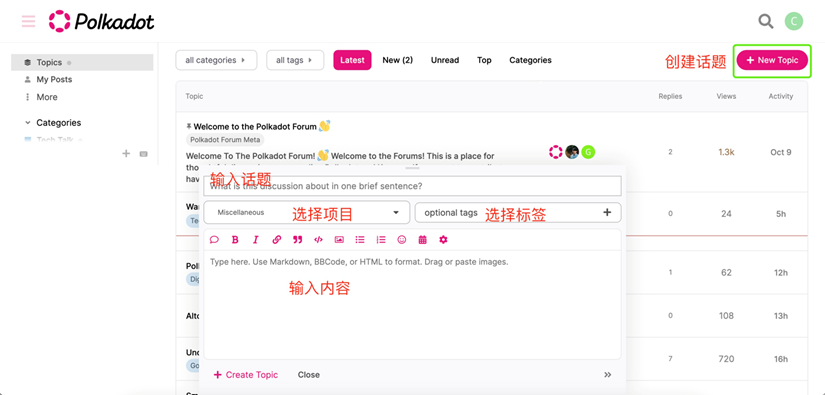825x395 pixels.
Task: Click the Polkadot logo
Action: click(x=102, y=21)
